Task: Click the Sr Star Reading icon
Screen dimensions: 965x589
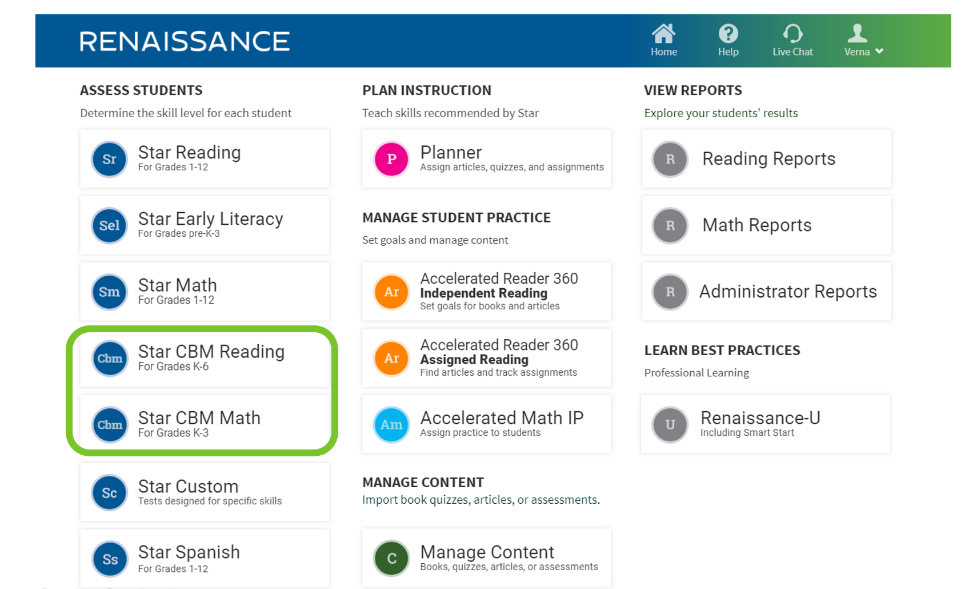Action: (110, 159)
